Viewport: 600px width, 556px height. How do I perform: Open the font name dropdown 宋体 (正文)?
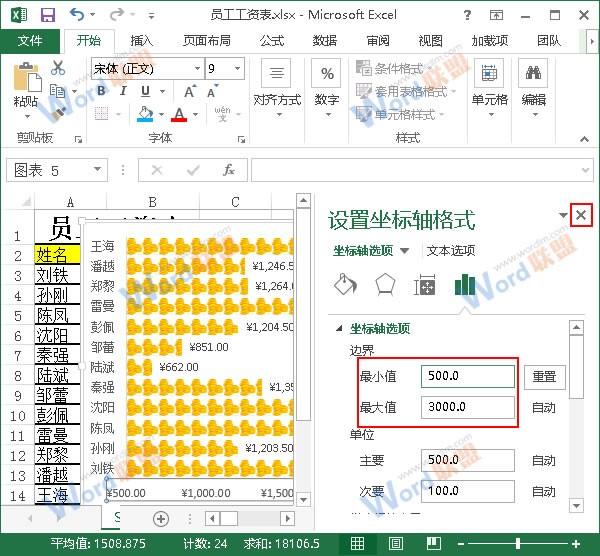(197, 68)
